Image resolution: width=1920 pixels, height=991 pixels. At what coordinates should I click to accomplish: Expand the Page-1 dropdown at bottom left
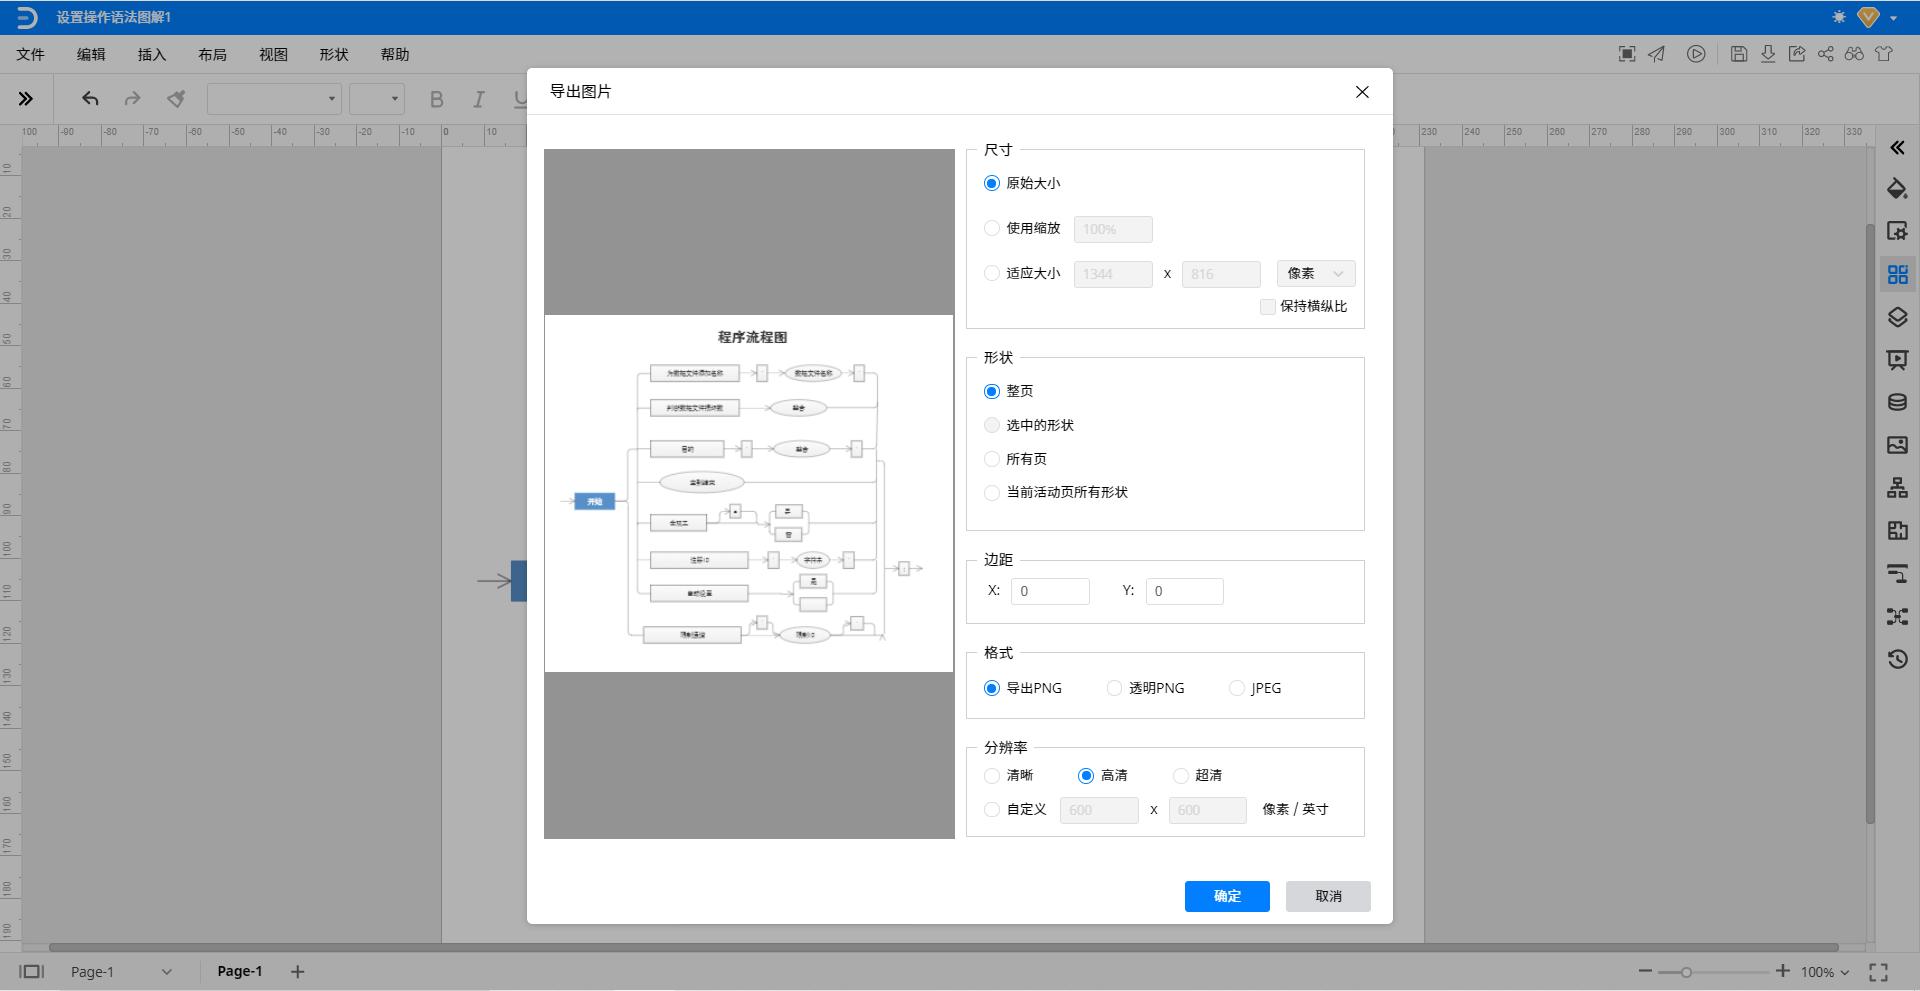point(165,971)
